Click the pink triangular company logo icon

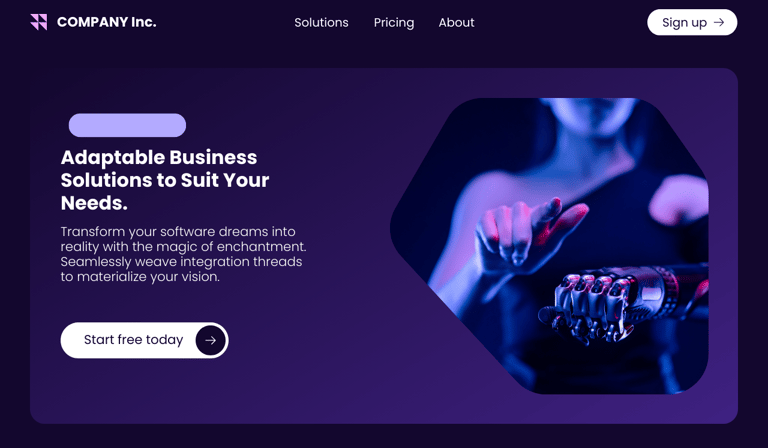(x=39, y=22)
